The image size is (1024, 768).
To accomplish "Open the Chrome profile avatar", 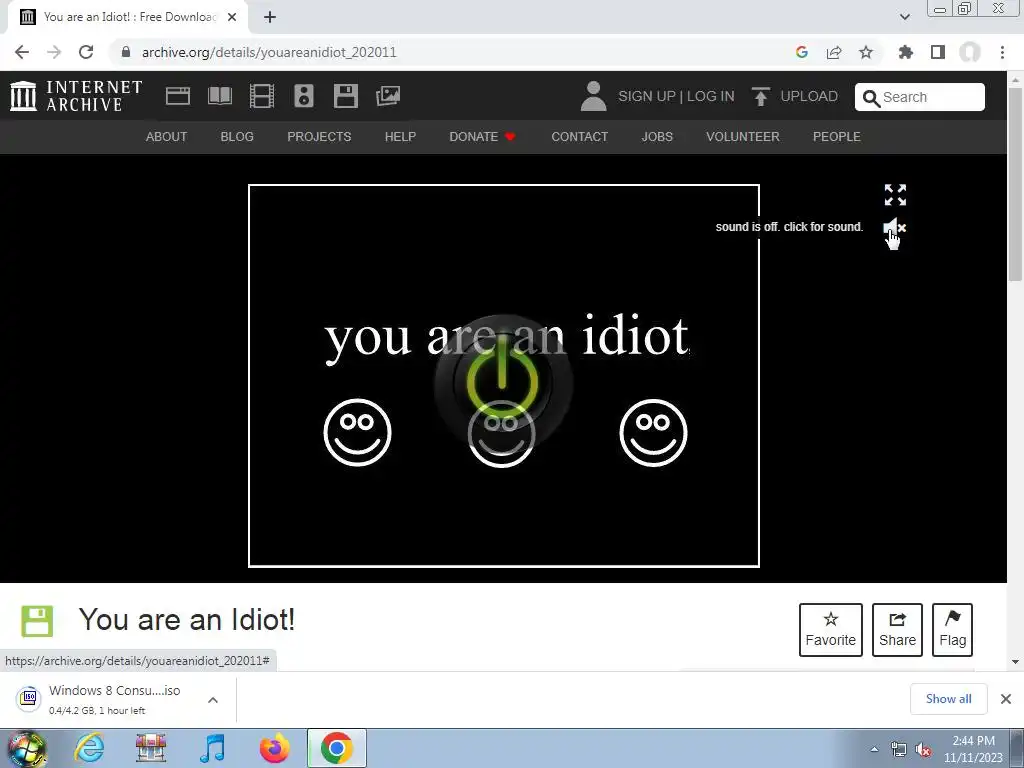I will (x=970, y=52).
